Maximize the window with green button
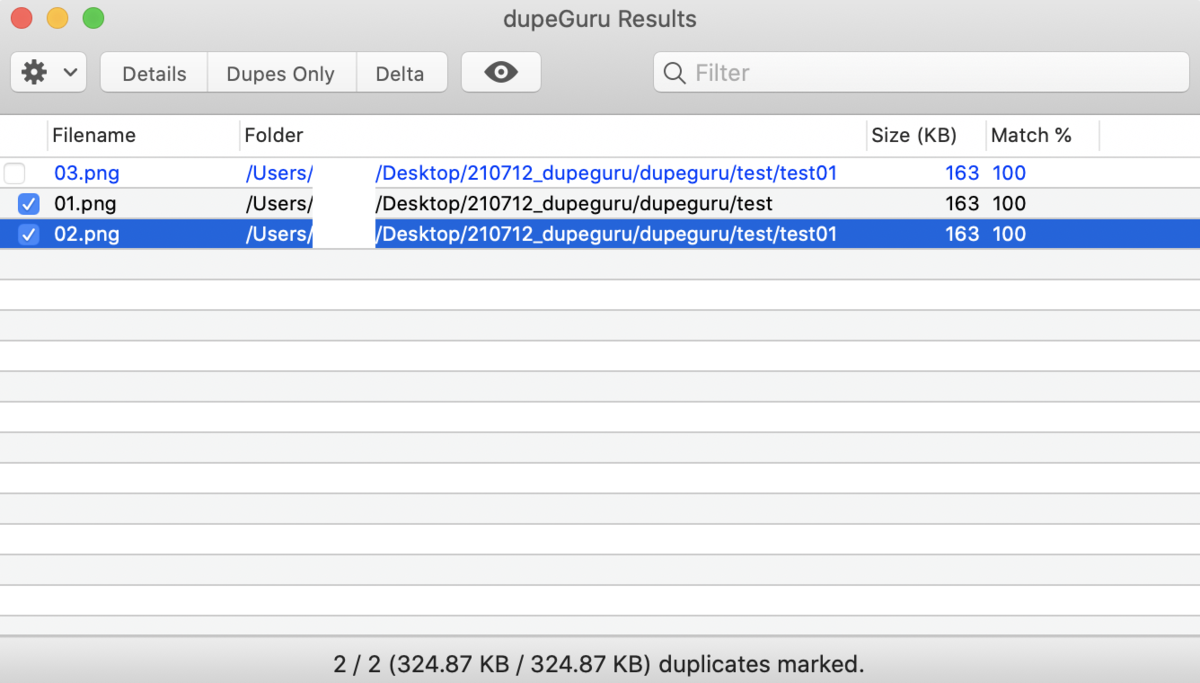 (93, 18)
